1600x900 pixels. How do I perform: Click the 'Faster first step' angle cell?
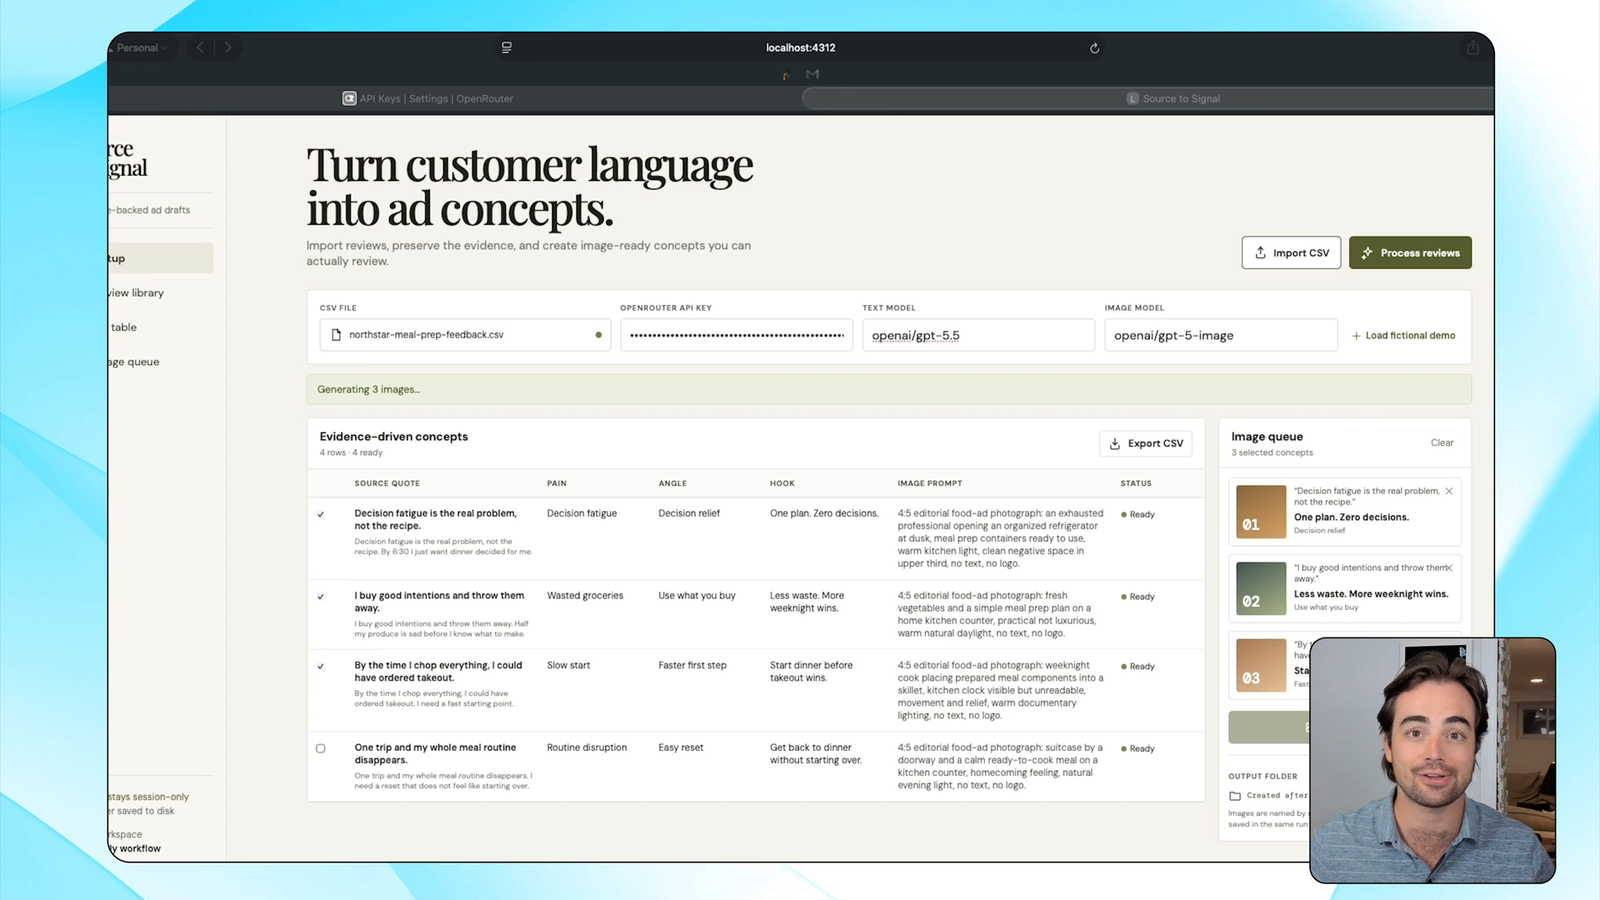[x=692, y=666]
